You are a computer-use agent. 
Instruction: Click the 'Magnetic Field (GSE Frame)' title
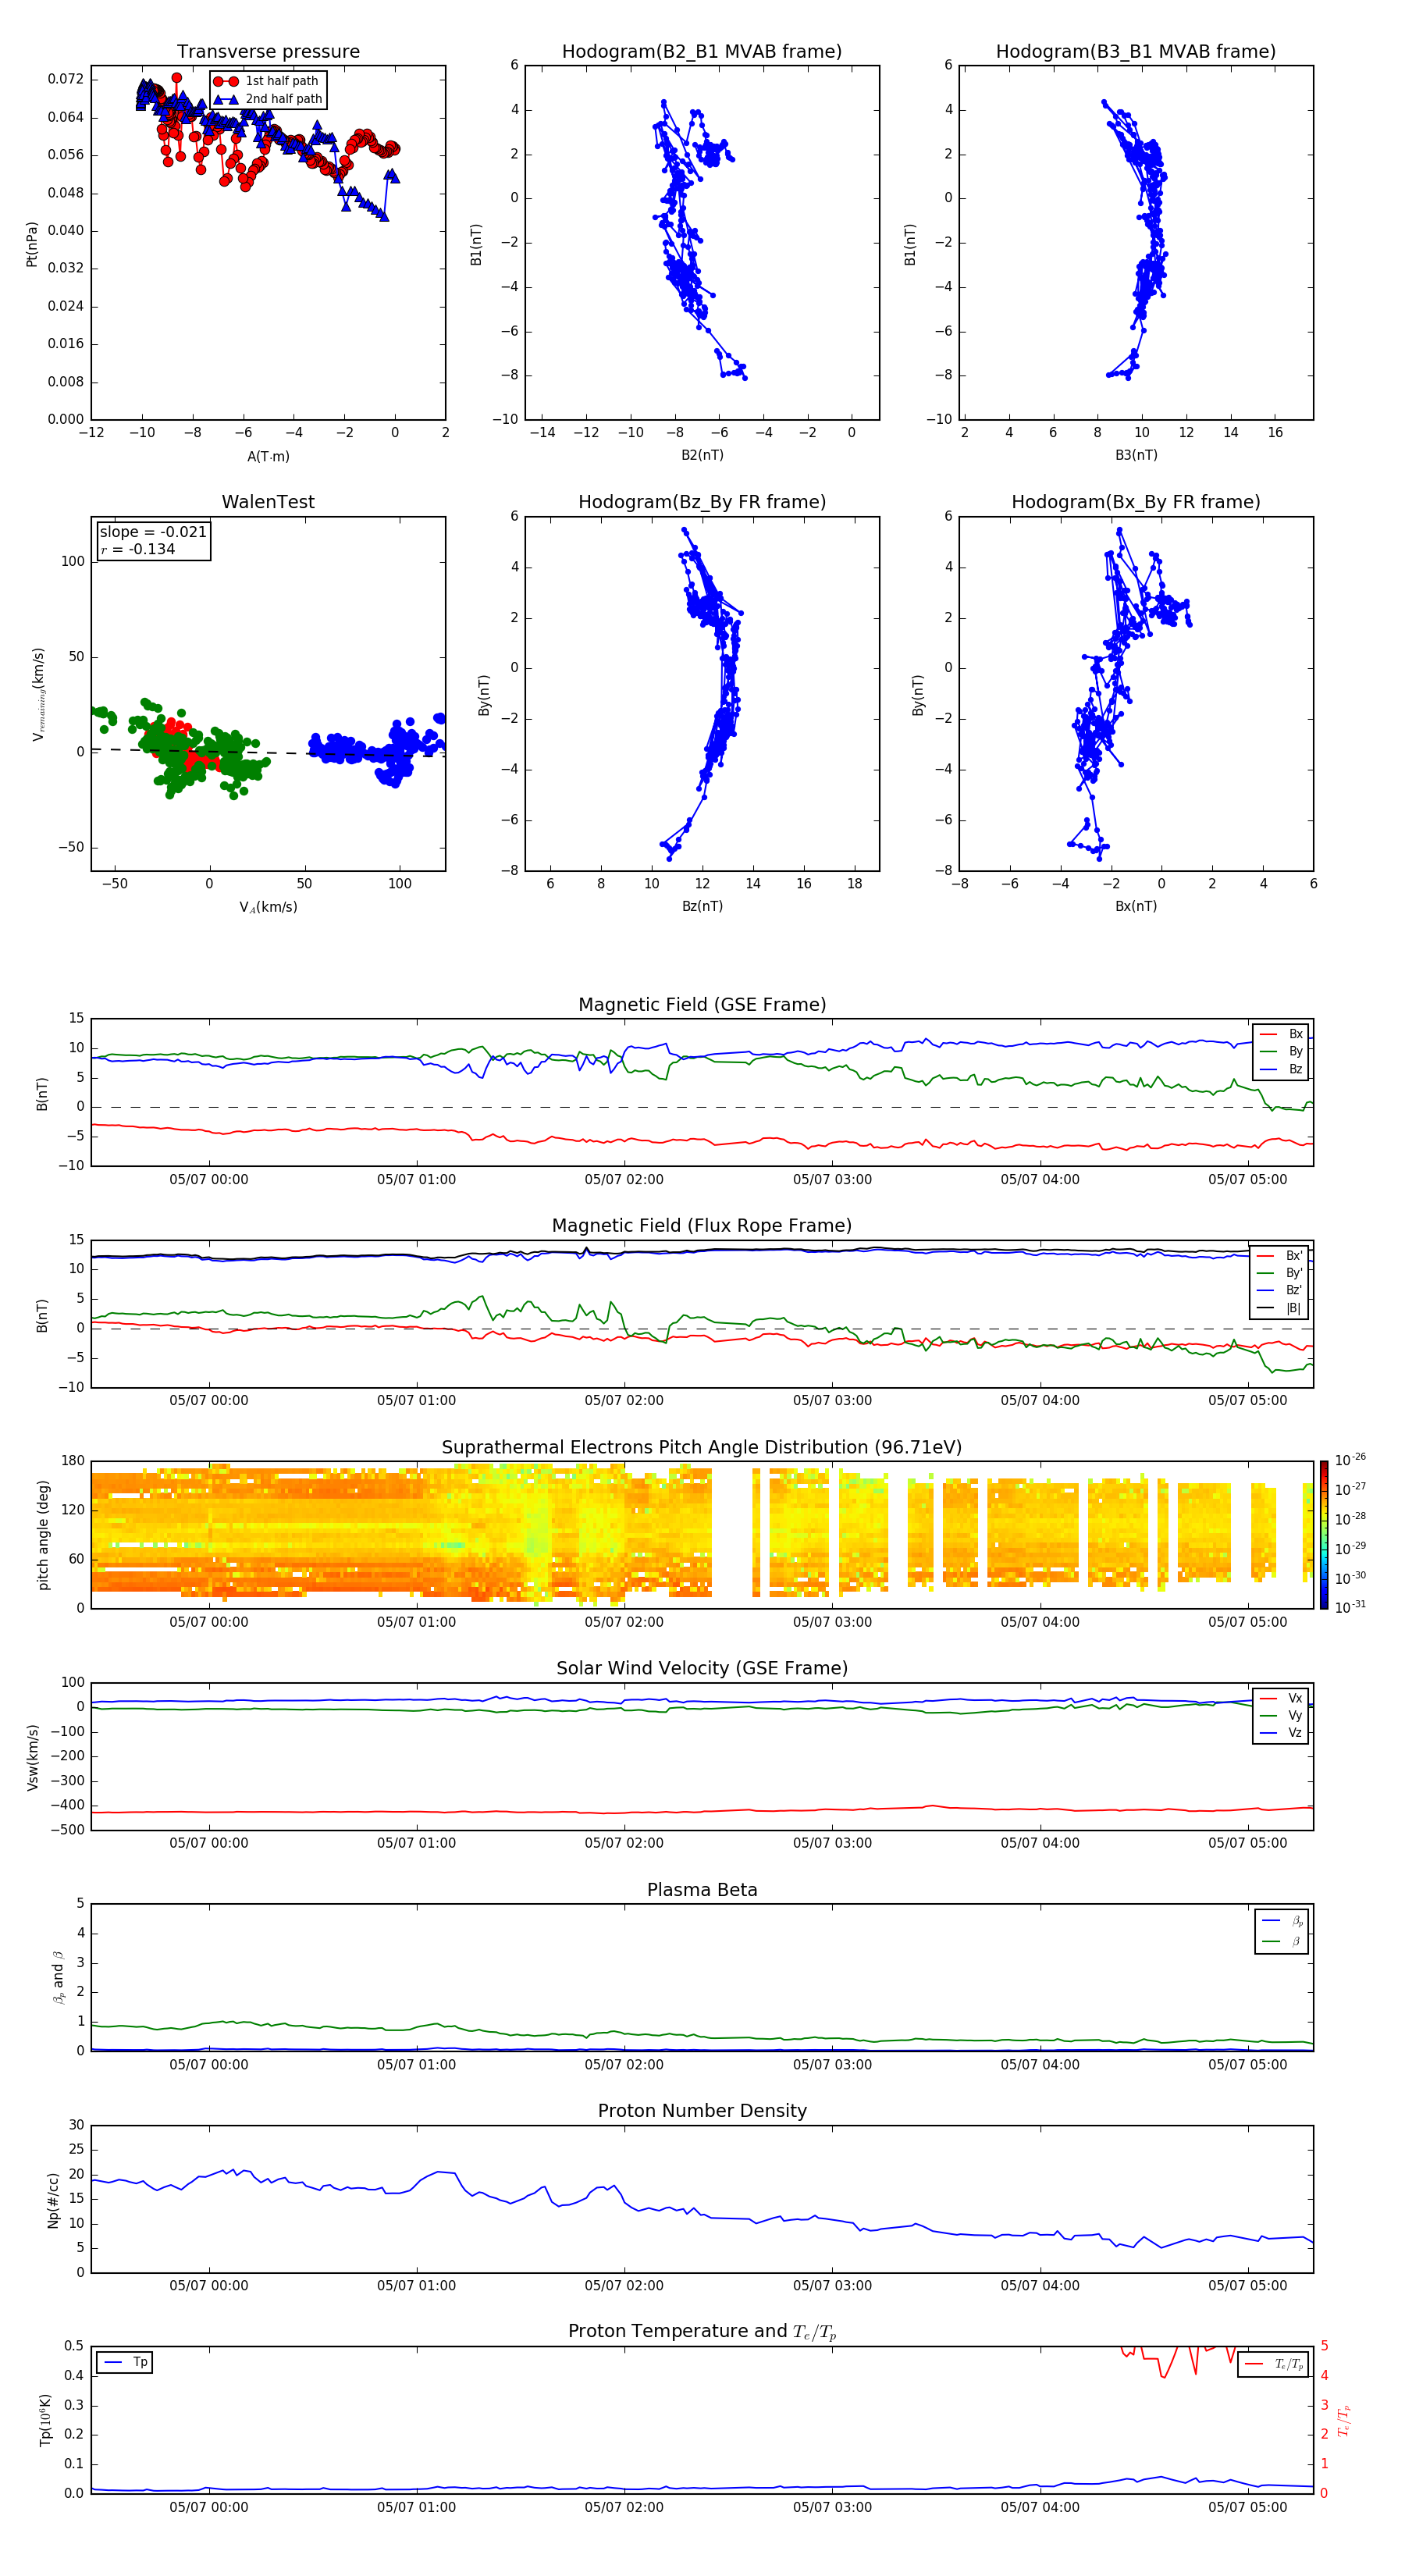(702, 1005)
